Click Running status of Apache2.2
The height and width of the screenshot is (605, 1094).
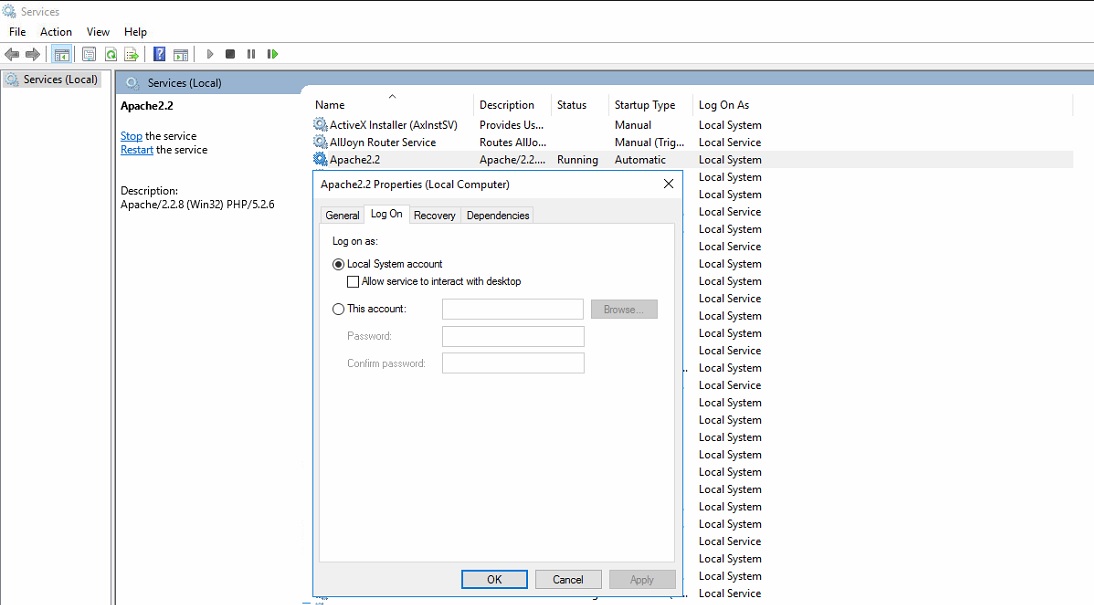[577, 160]
